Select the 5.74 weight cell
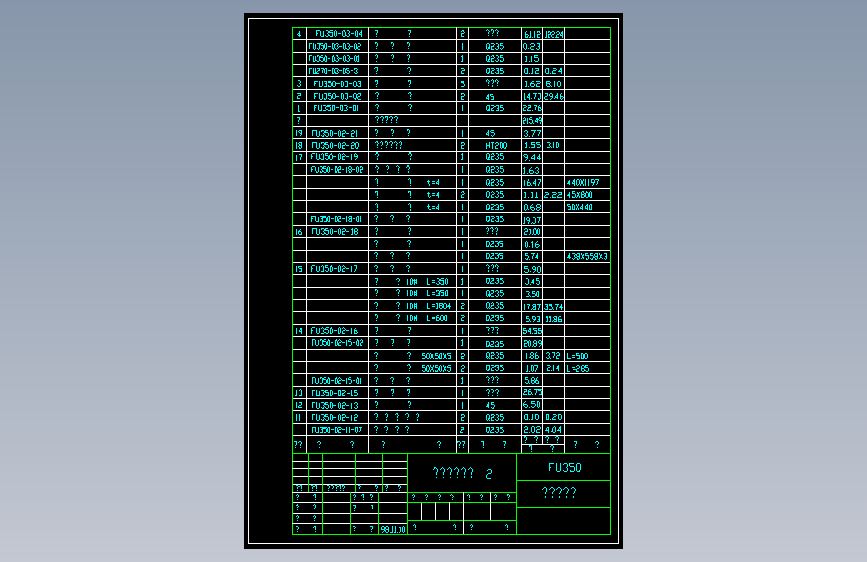Viewport: 867px width, 562px height. (531, 256)
